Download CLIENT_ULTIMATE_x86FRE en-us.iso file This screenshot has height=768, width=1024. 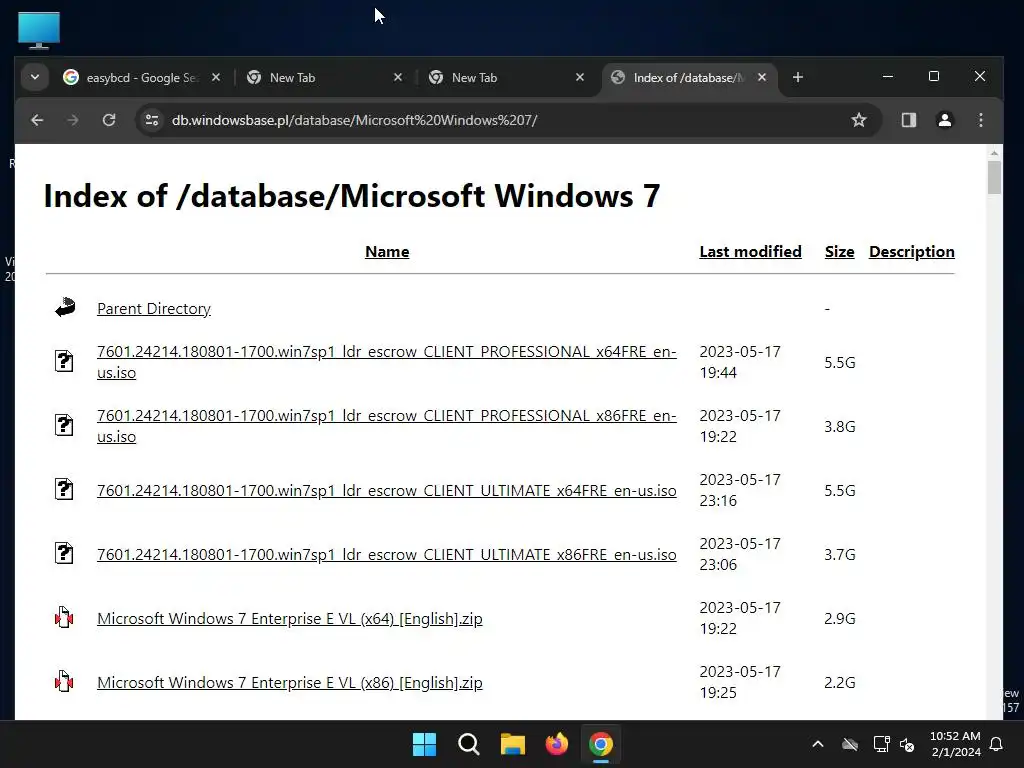click(x=387, y=554)
